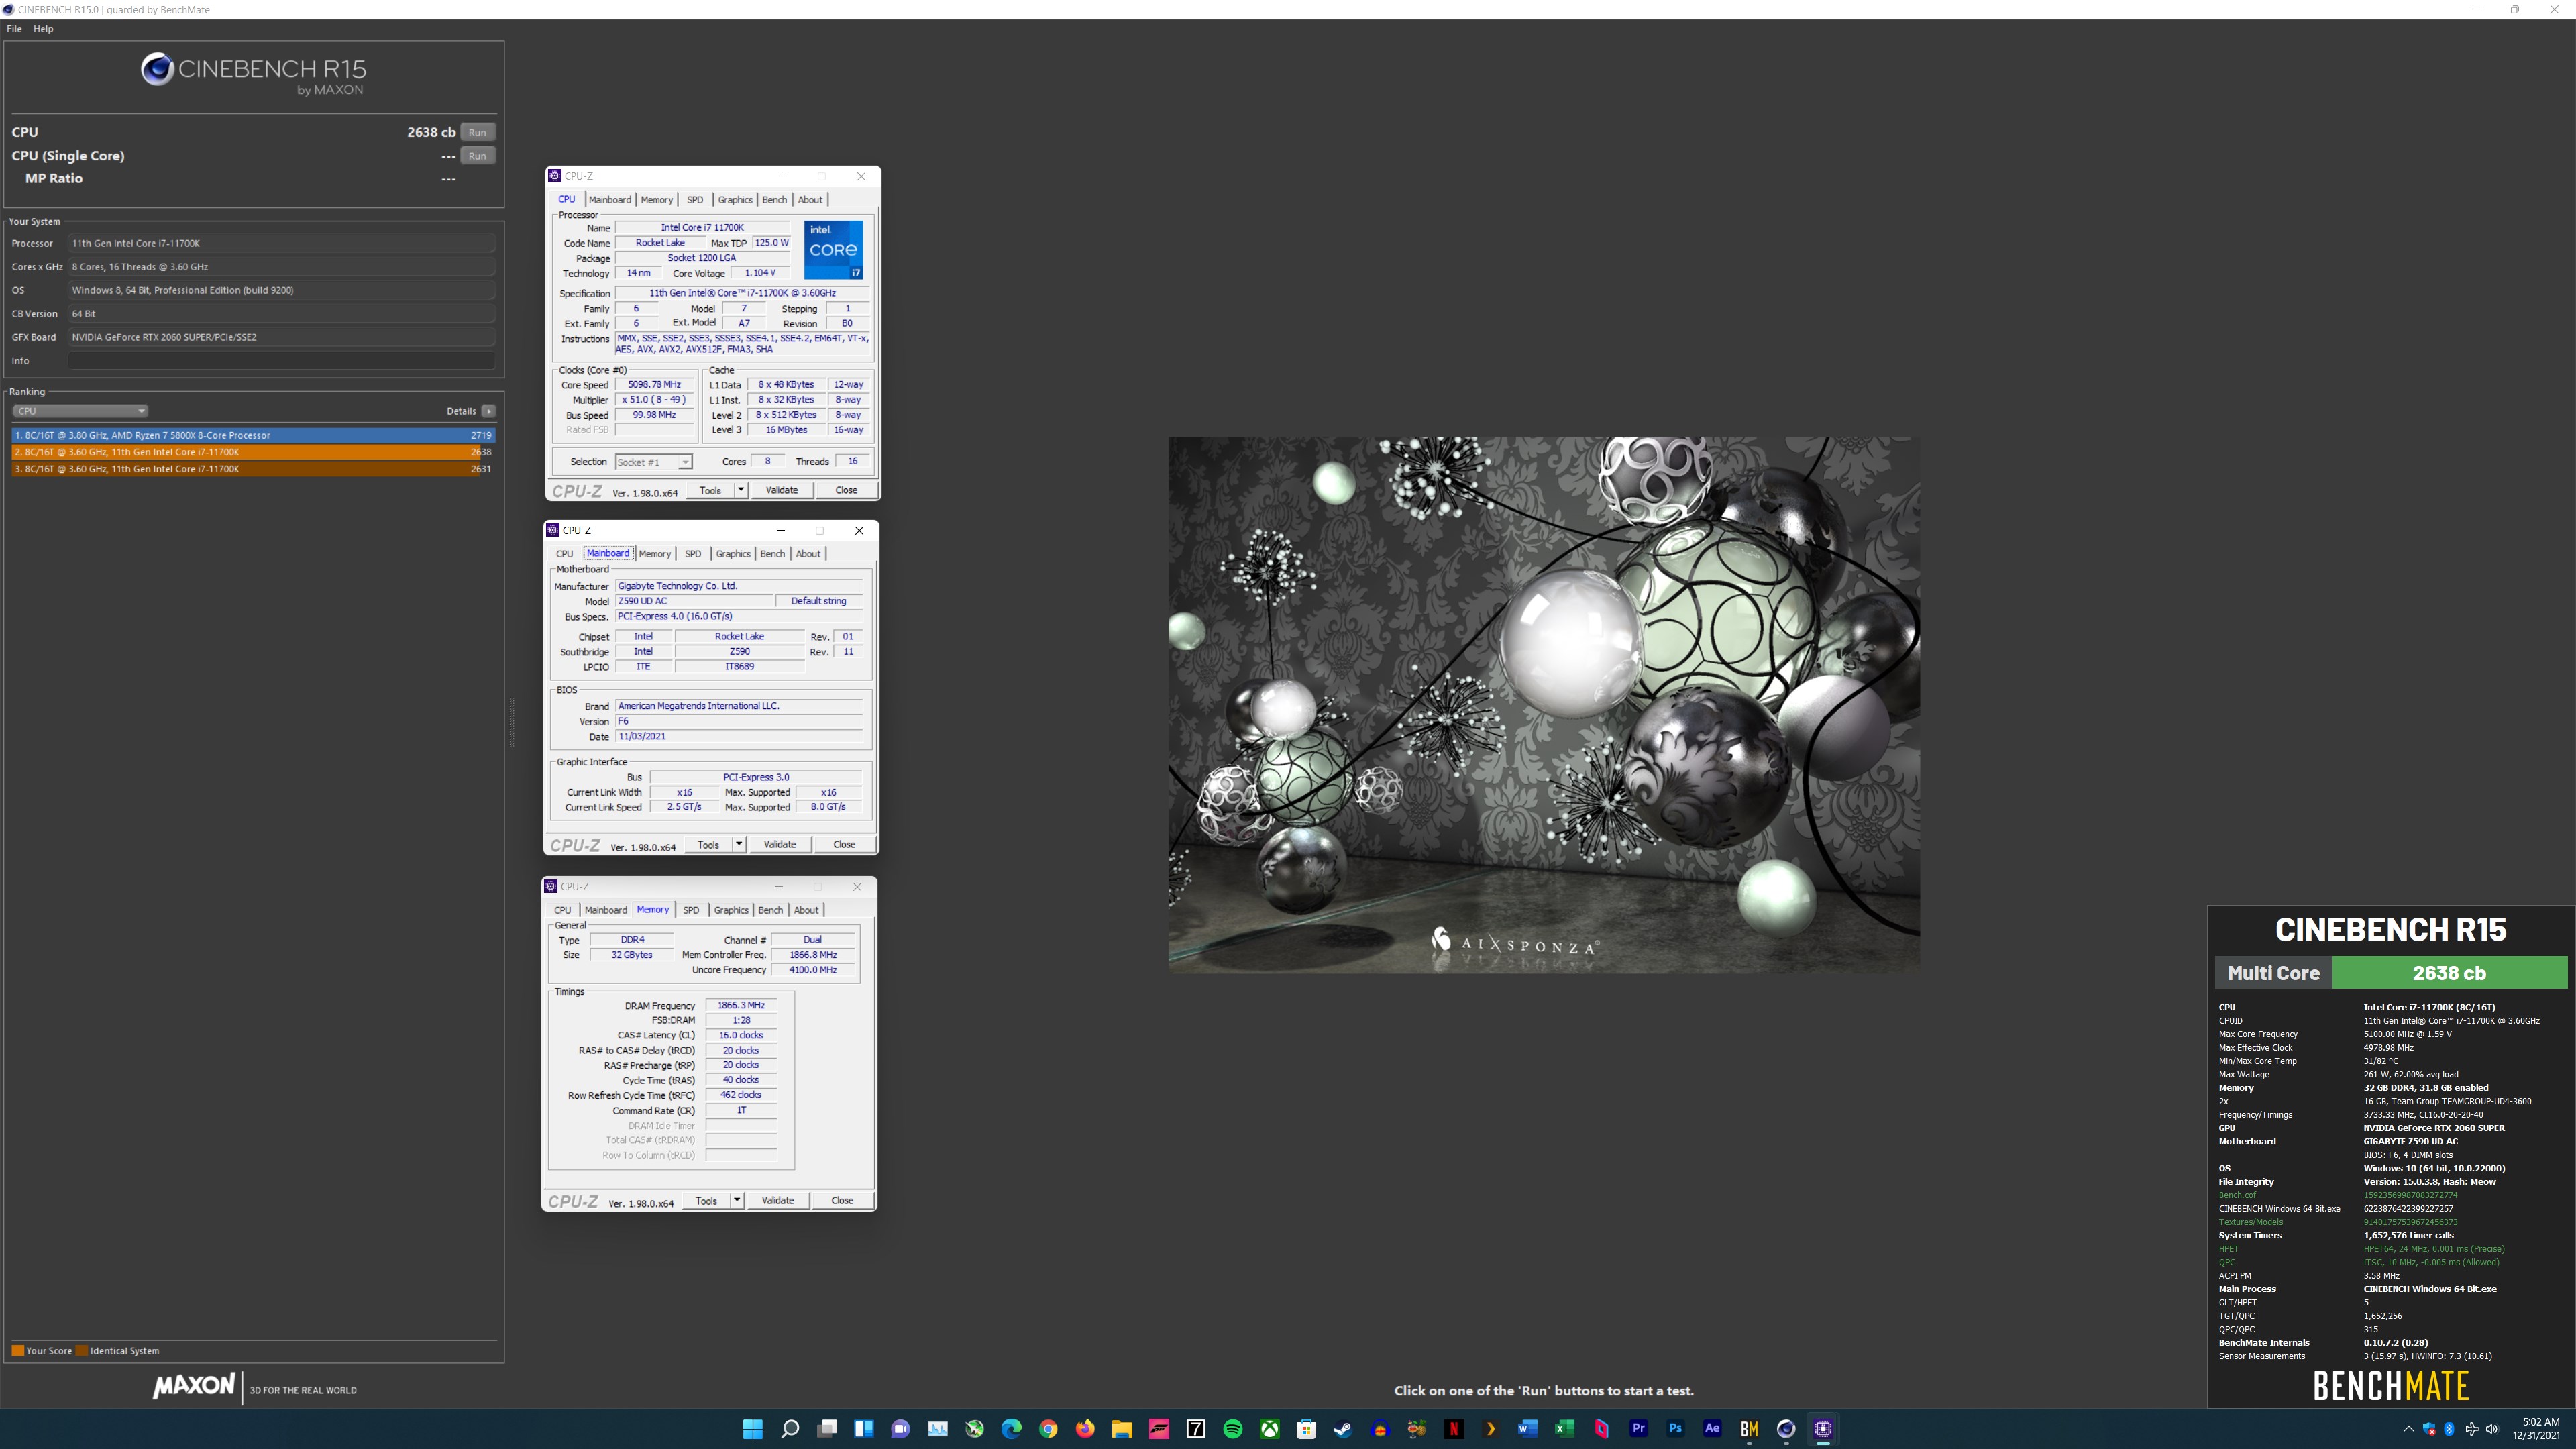This screenshot has height=1449, width=2576.
Task: Switch to Mainboard tab in top CPU-Z window
Action: click(x=609, y=200)
